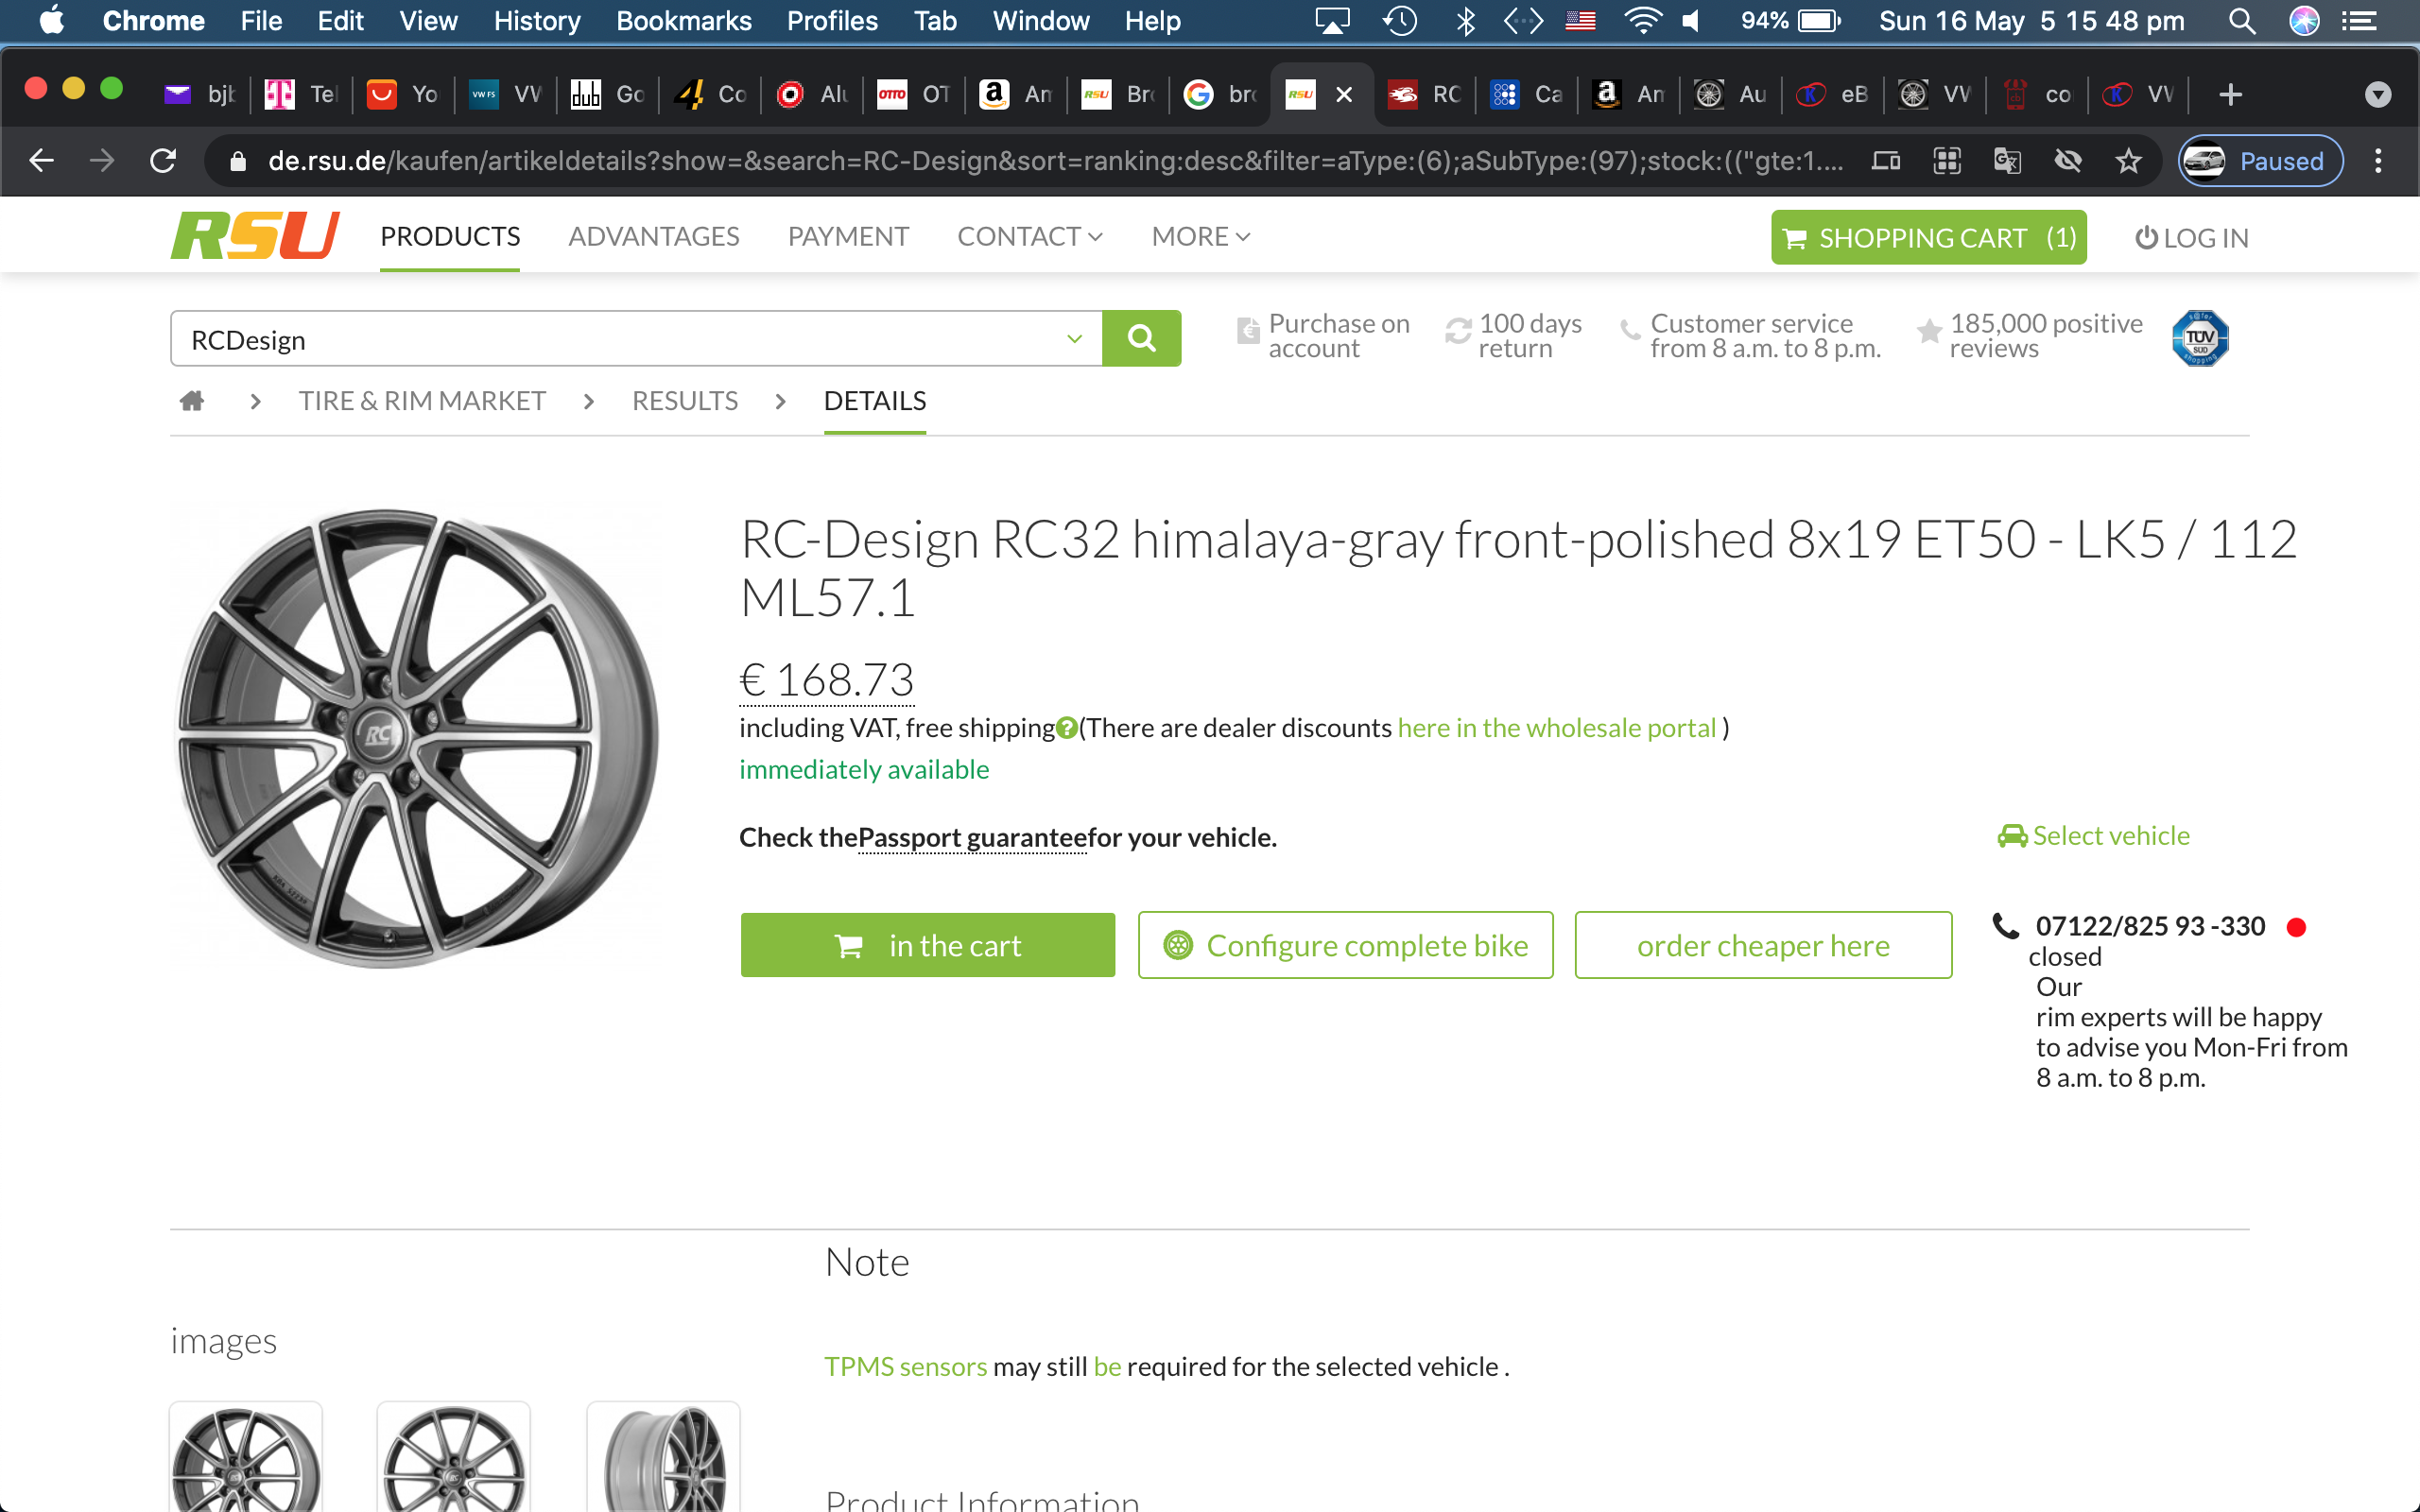Image resolution: width=2420 pixels, height=1512 pixels.
Task: Open the Chrome three-dot menu
Action: [x=2378, y=160]
